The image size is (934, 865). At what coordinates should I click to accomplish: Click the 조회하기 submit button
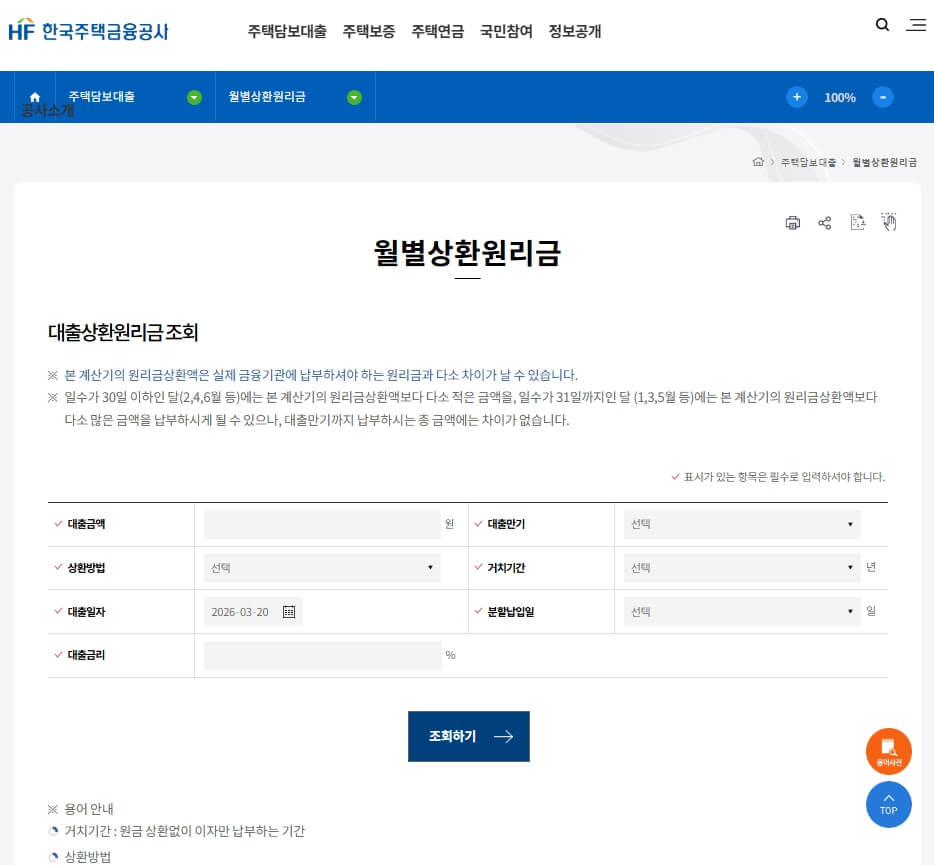pos(468,735)
